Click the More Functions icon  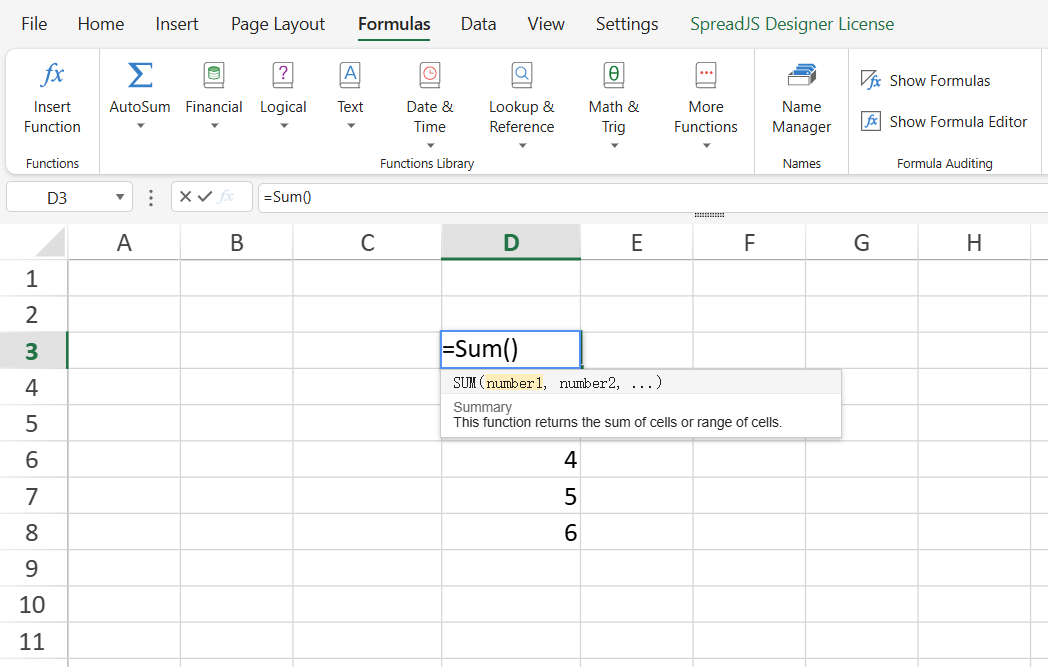click(706, 75)
